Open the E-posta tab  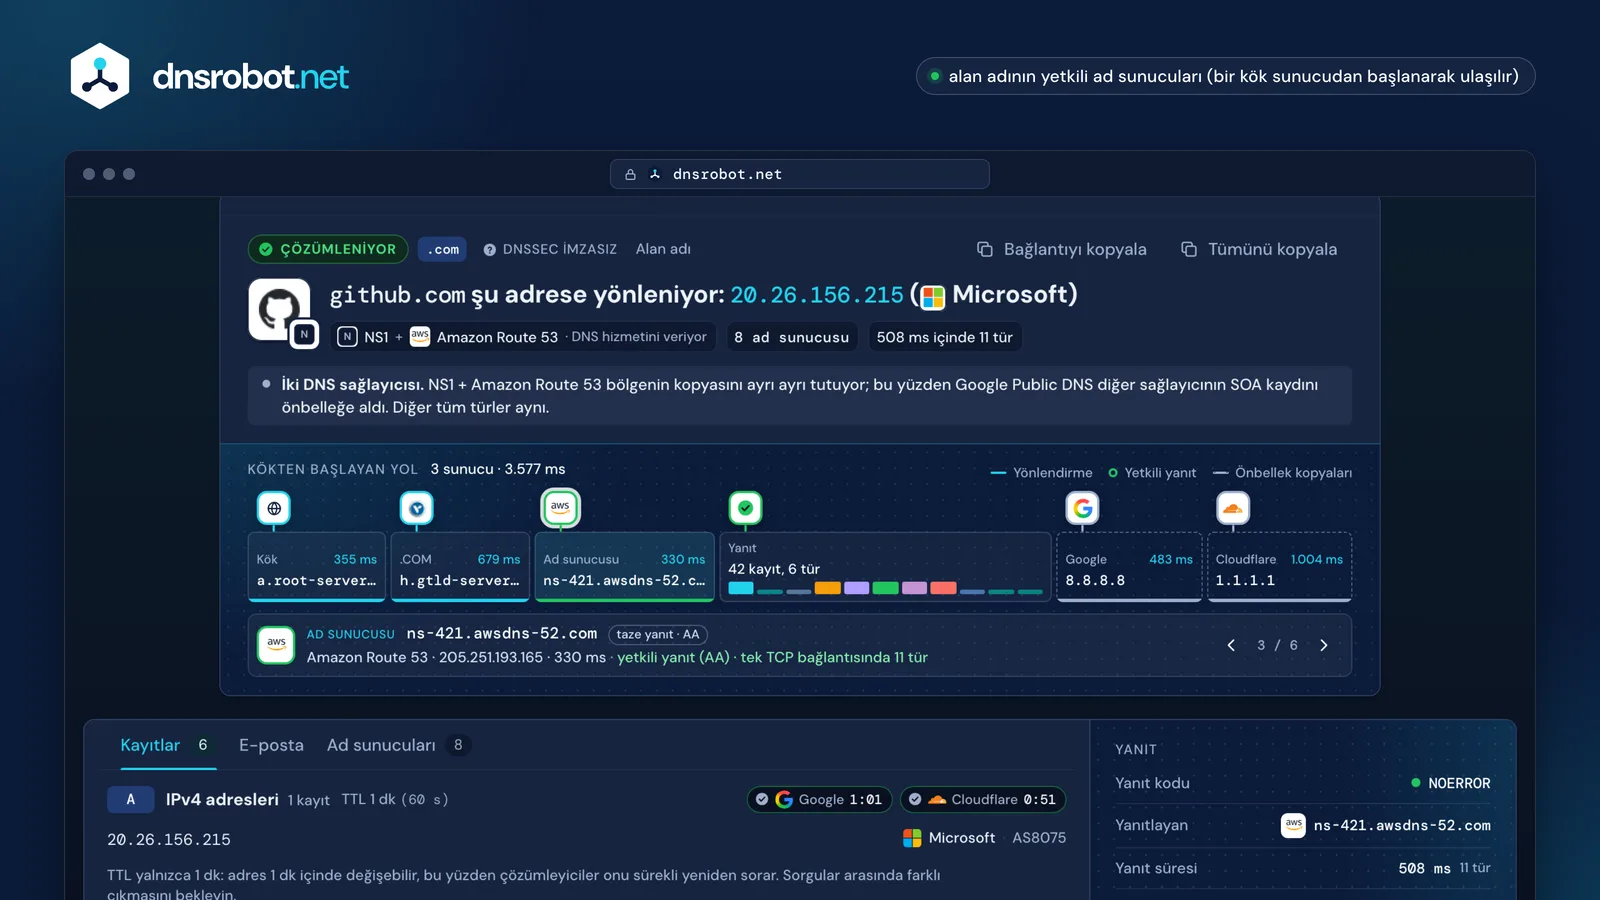tap(271, 745)
